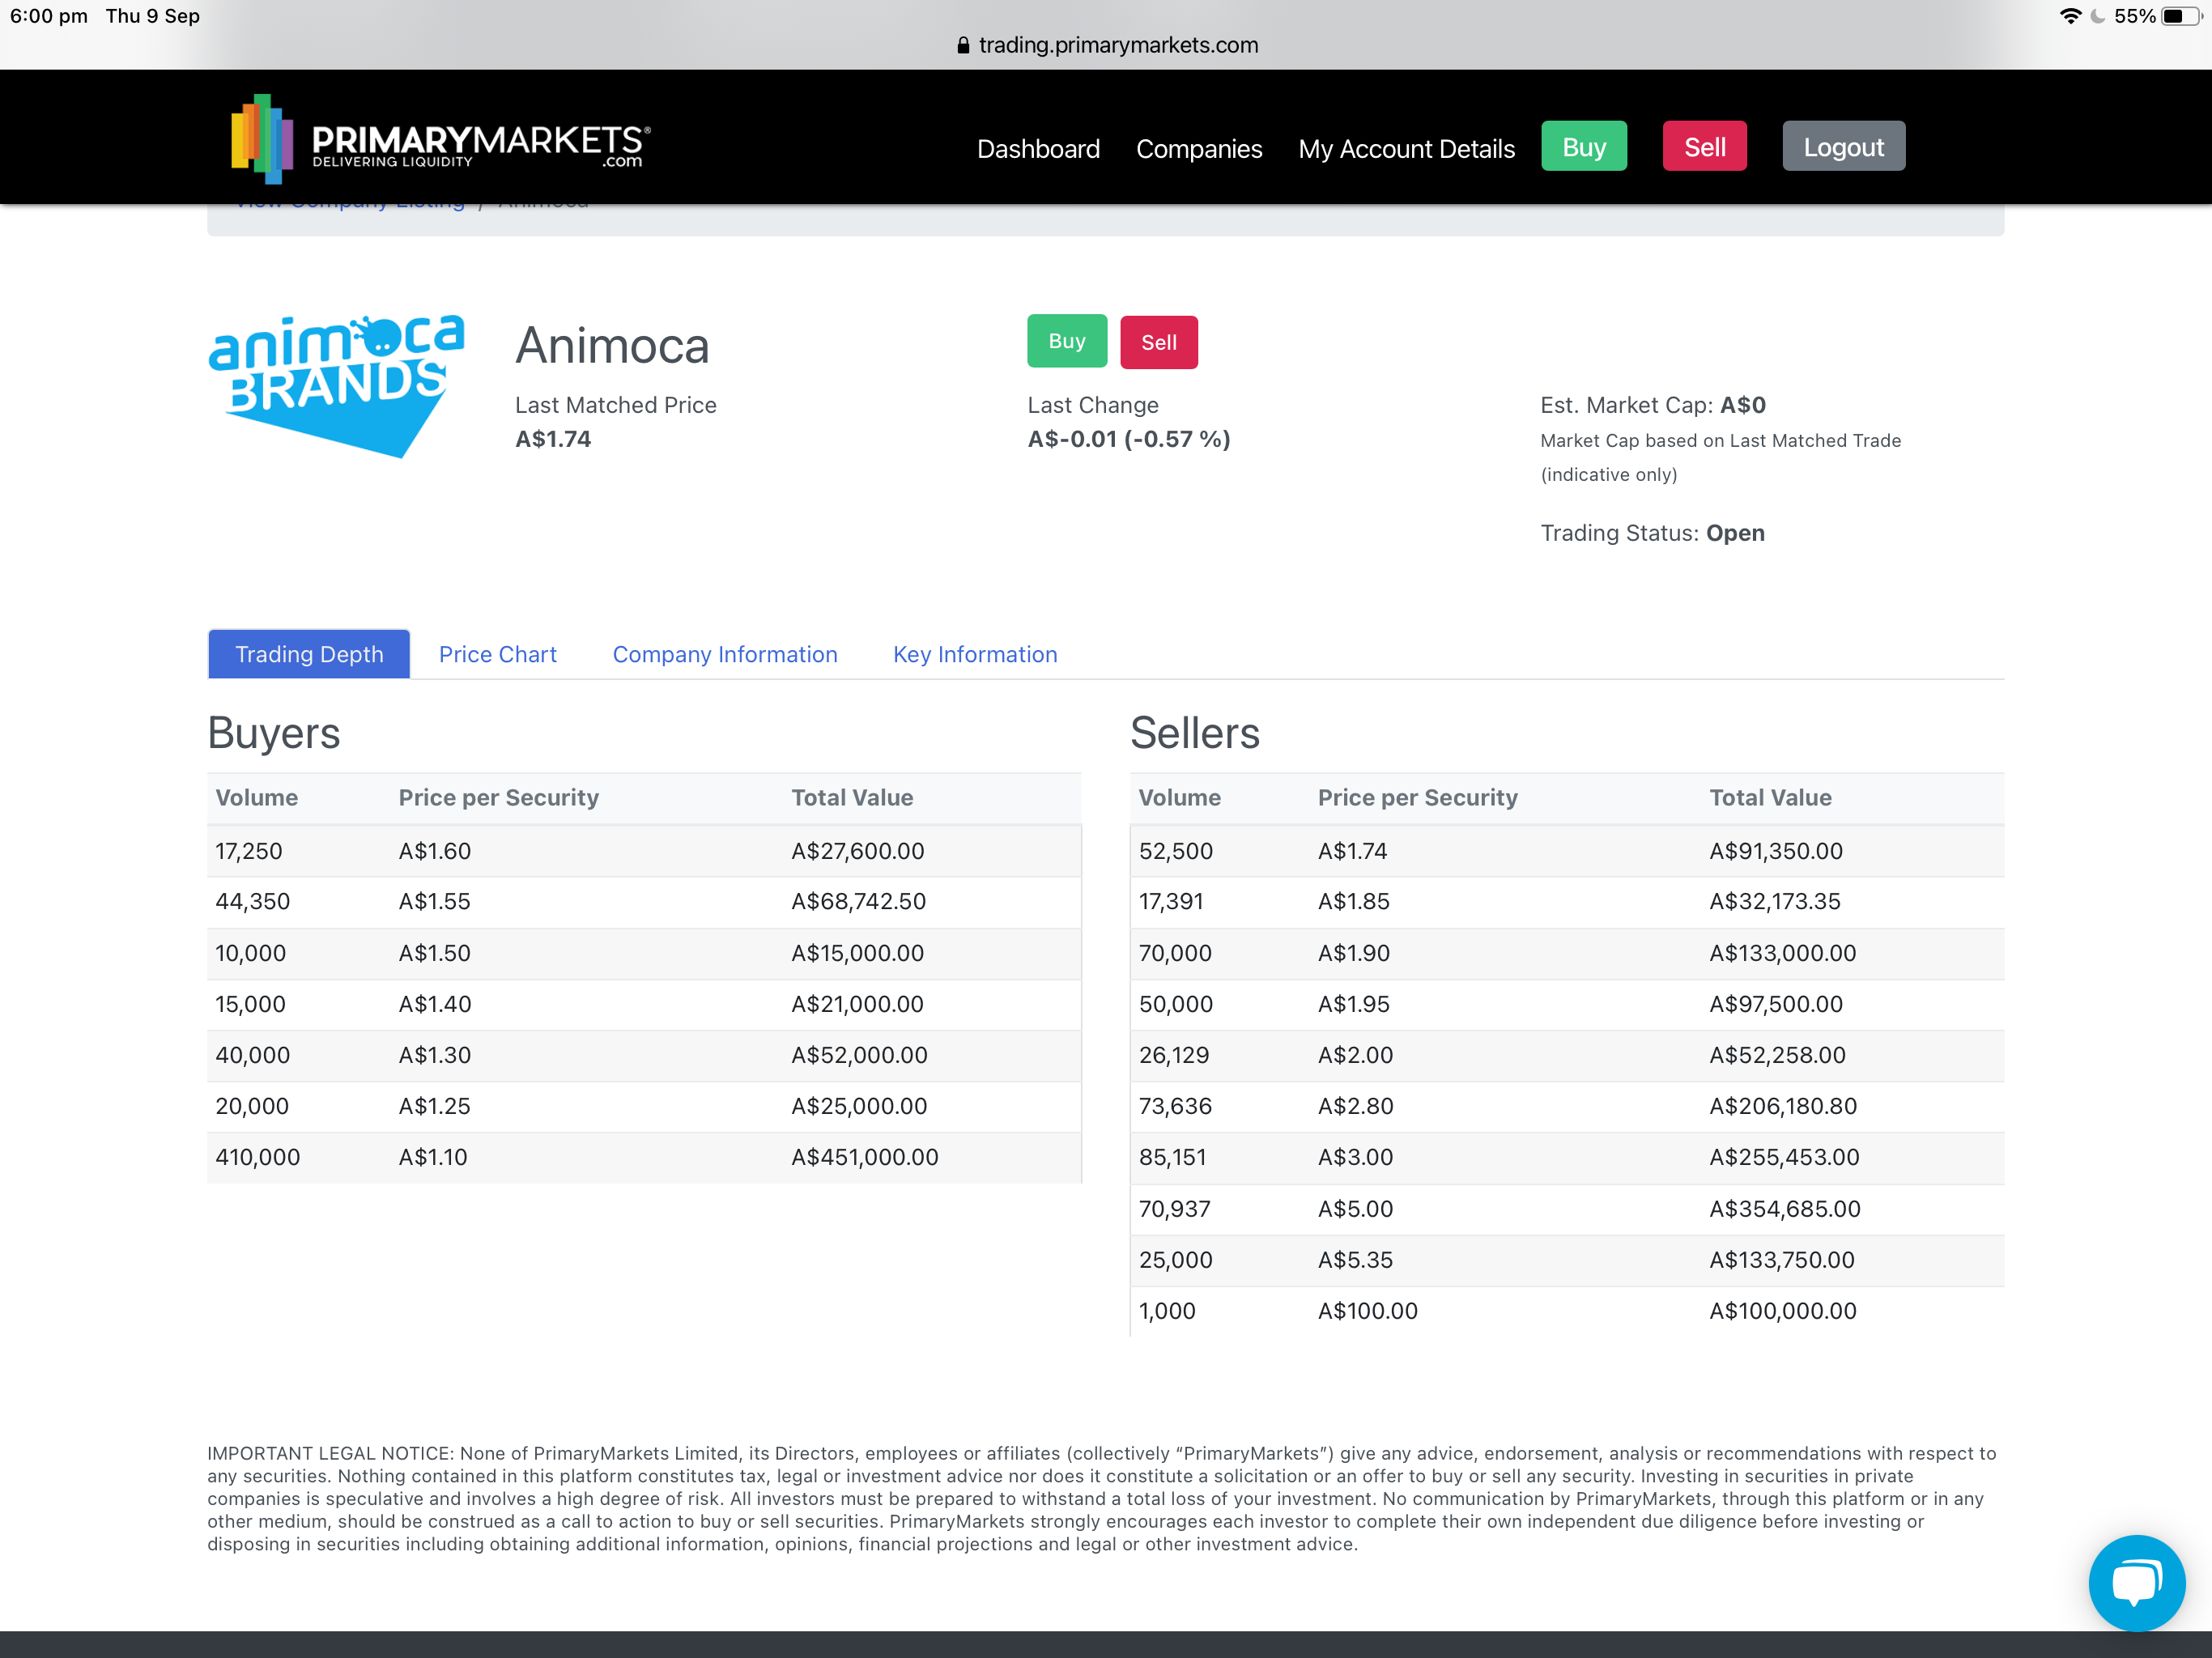Click Buyers volume 17,250
This screenshot has width=2212, height=1658.
[249, 851]
